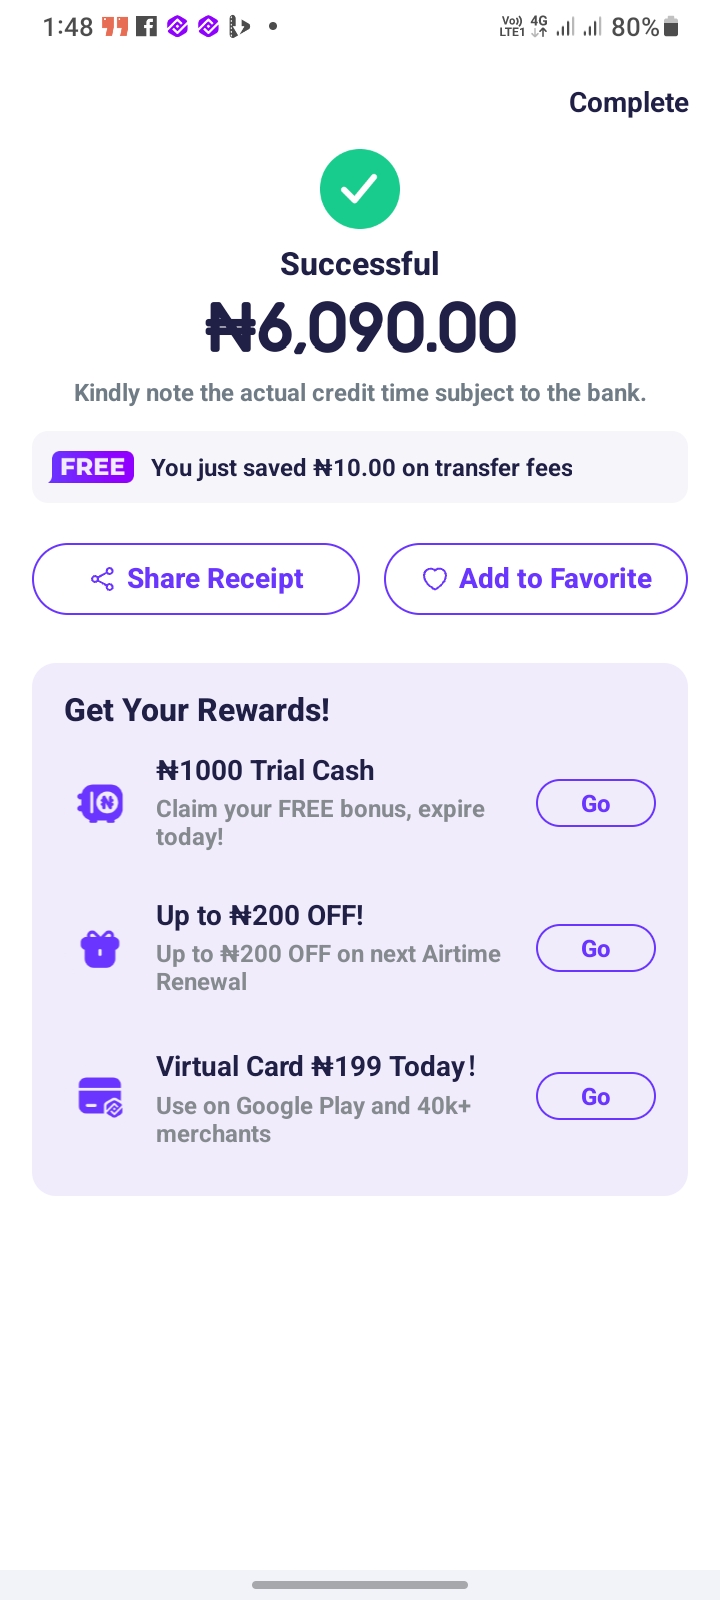Tap the Add to Favorite button

click(x=536, y=579)
